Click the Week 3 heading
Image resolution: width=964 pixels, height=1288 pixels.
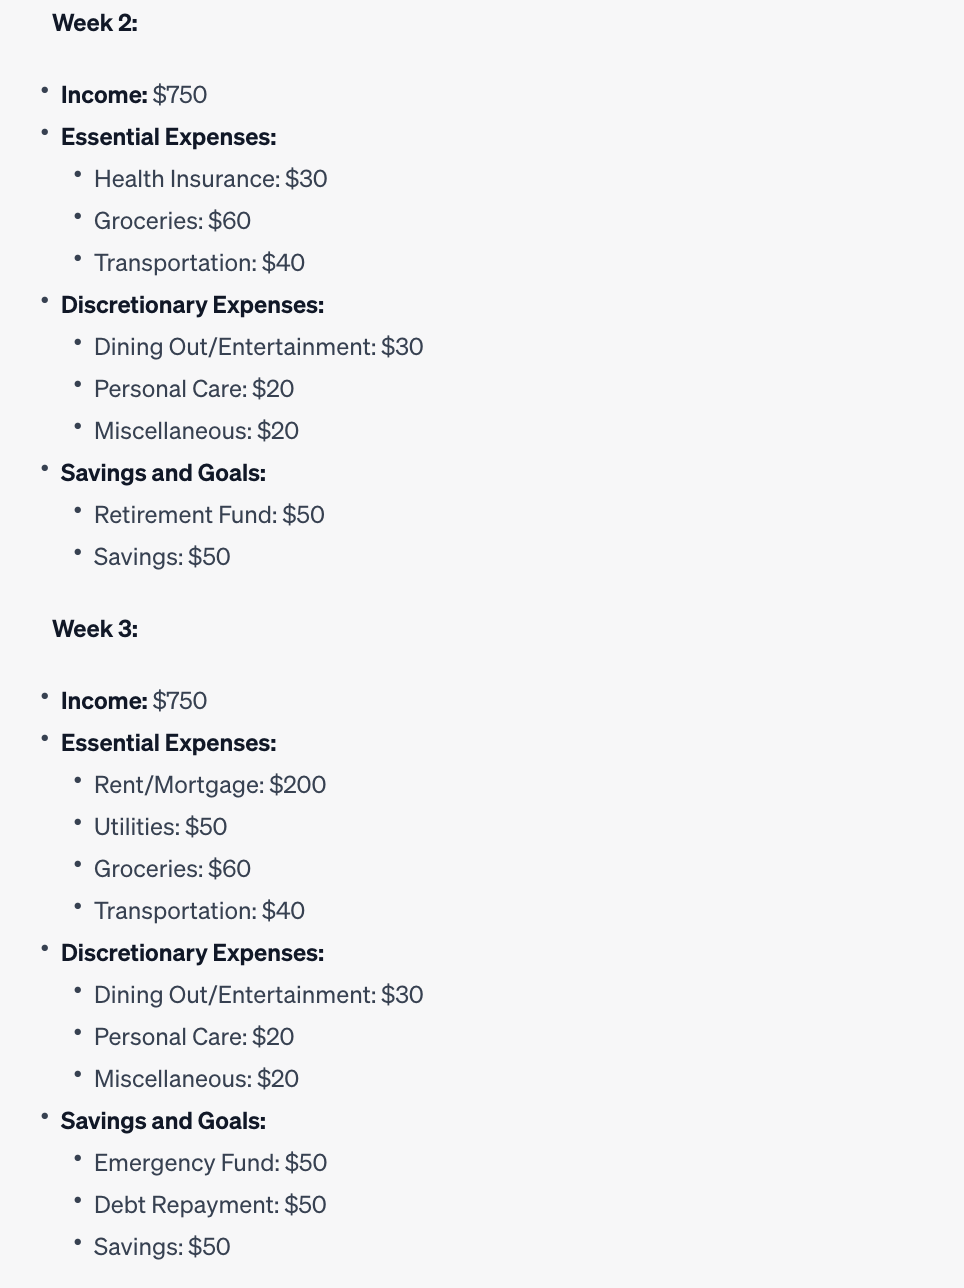click(x=95, y=629)
